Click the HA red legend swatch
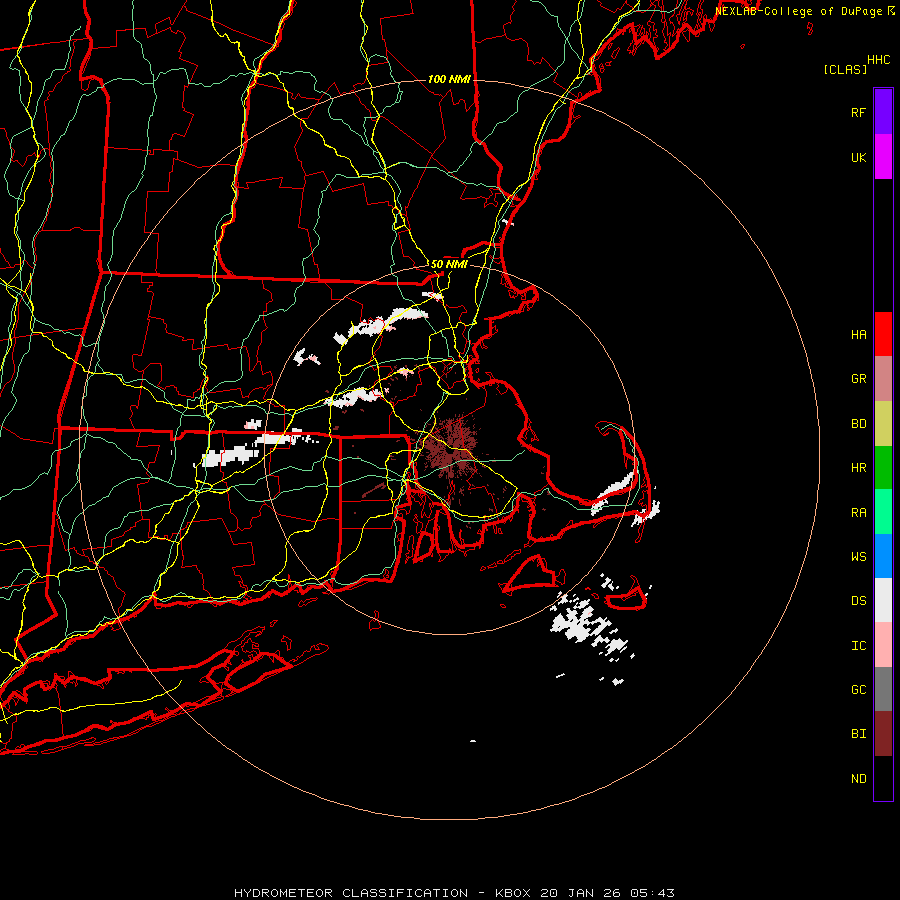The image size is (900, 900). [x=883, y=334]
